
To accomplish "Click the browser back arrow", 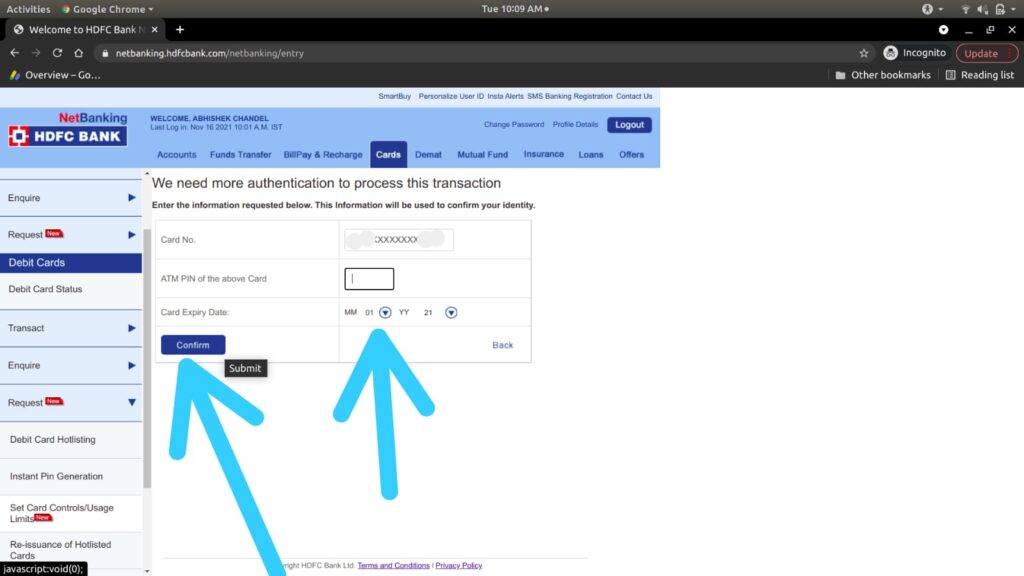I will coord(14,53).
